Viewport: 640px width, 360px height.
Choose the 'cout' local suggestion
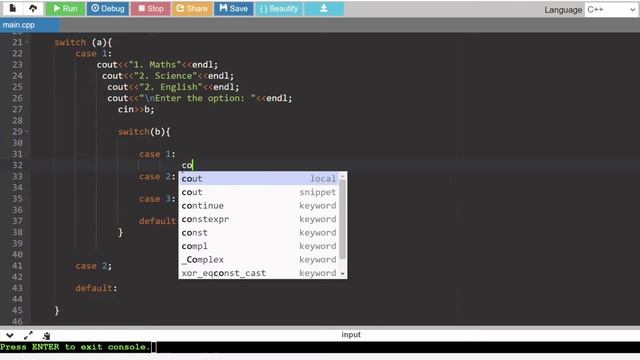coord(259,178)
